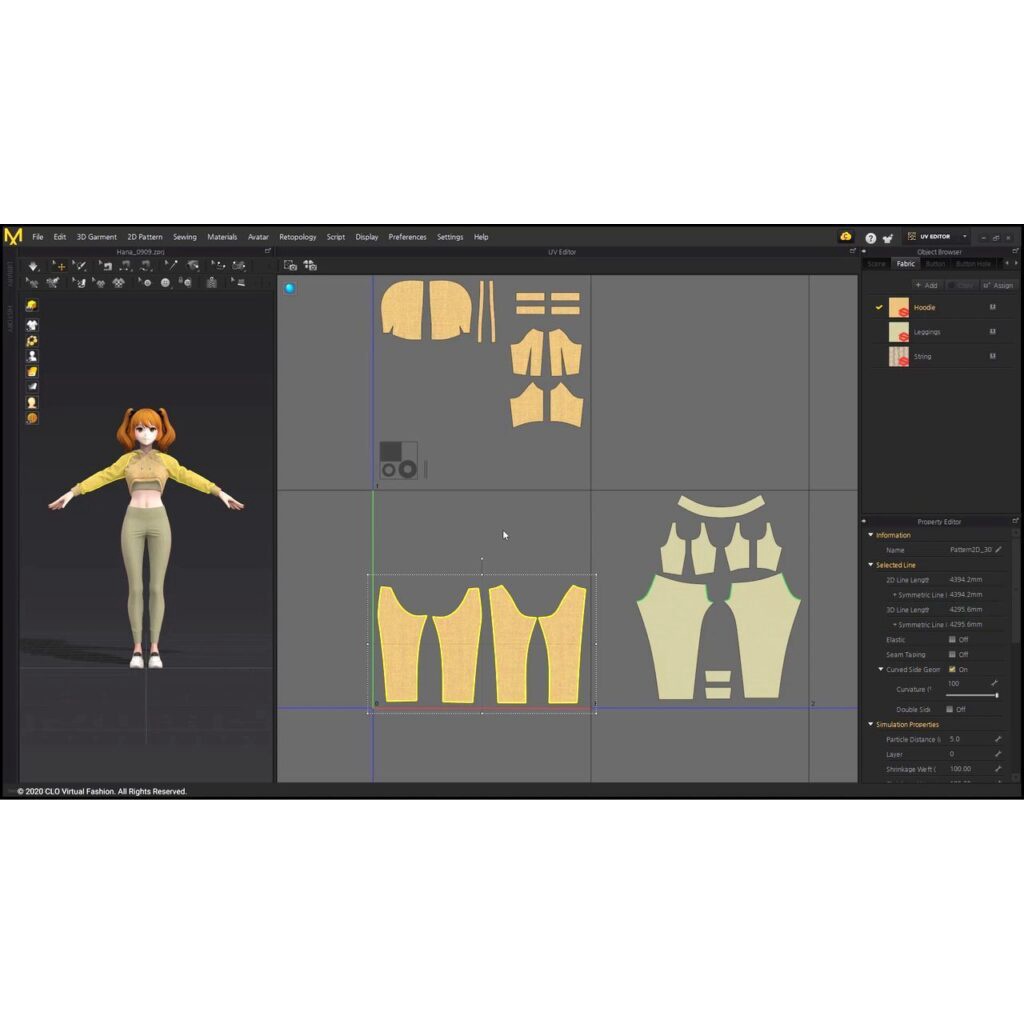The width and height of the screenshot is (1024, 1024).
Task: Click the texture checker garment icon
Action: [119, 282]
